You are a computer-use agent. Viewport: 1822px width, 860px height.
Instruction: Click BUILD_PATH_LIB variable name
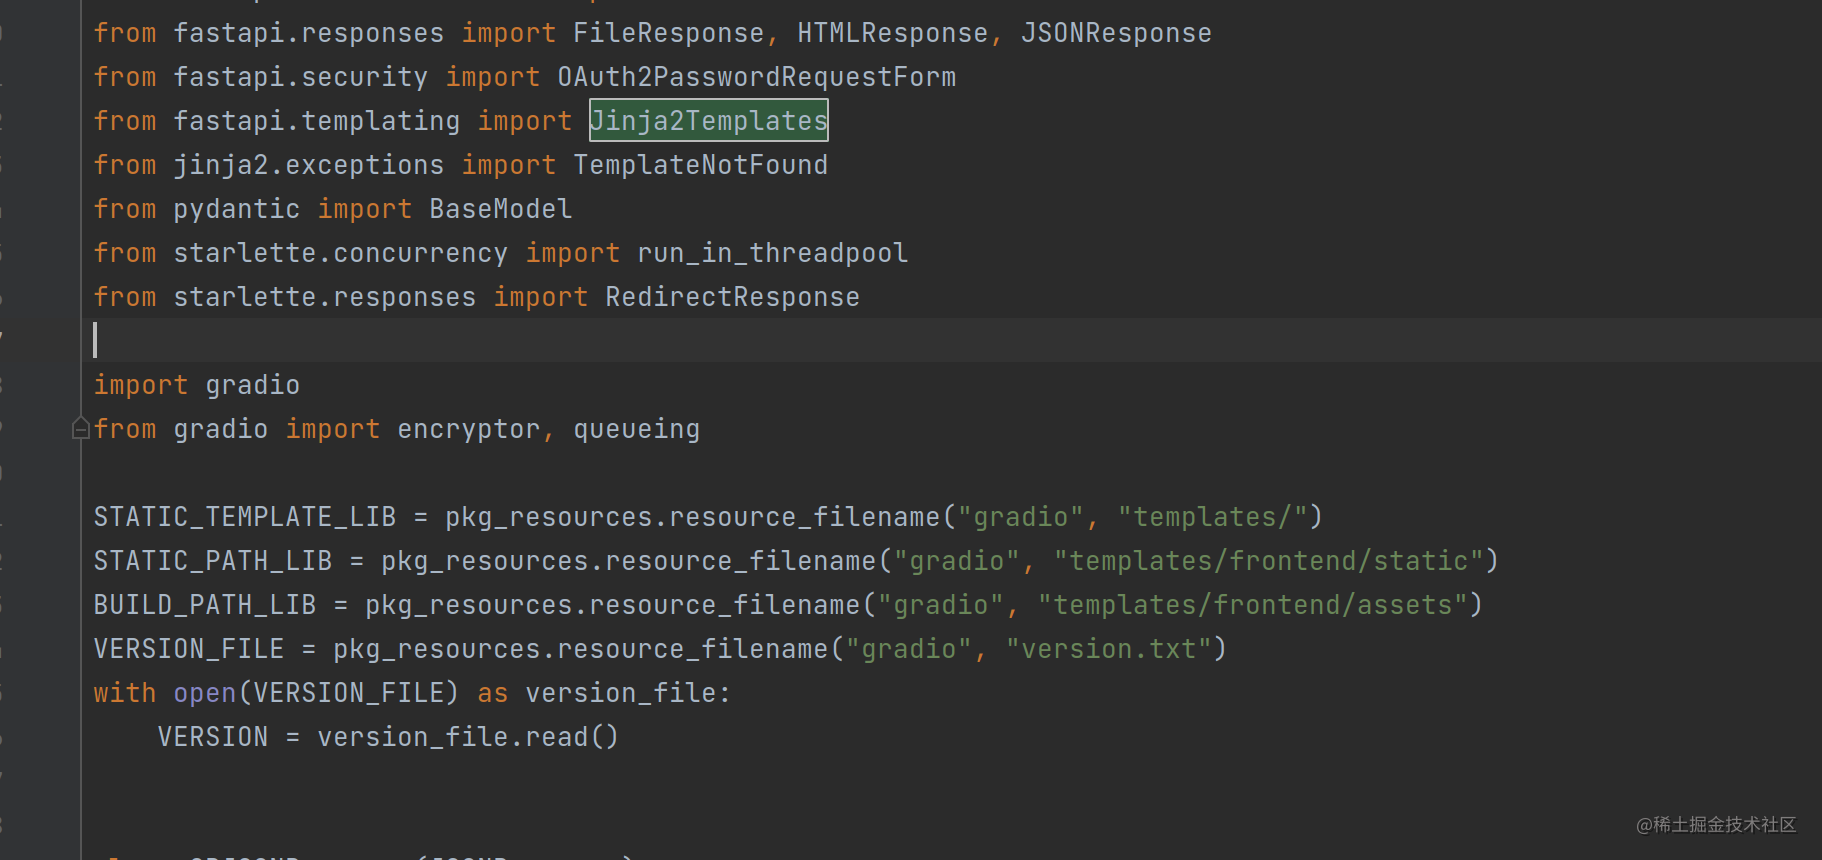pos(205,605)
